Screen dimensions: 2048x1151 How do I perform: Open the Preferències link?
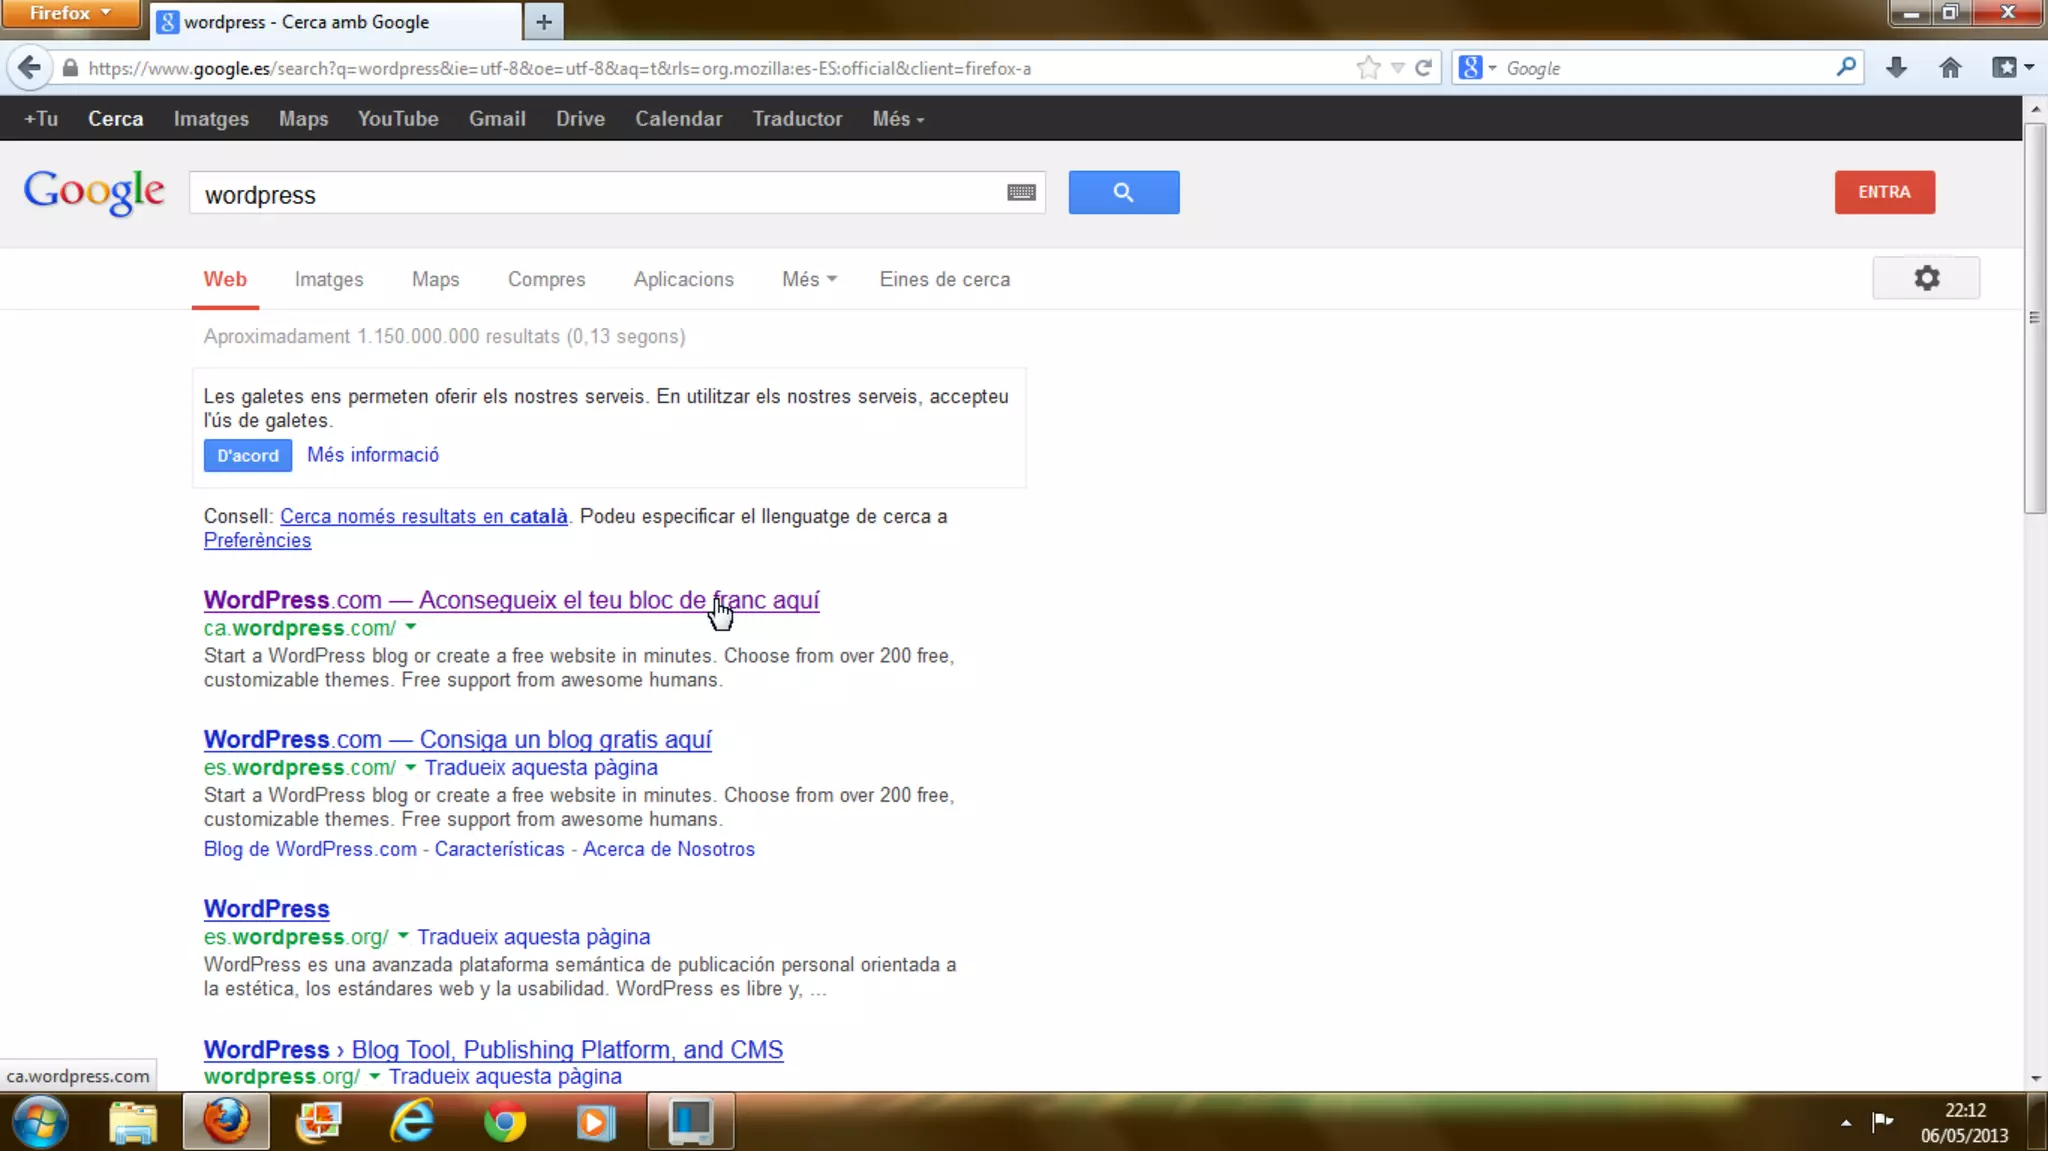click(x=257, y=540)
